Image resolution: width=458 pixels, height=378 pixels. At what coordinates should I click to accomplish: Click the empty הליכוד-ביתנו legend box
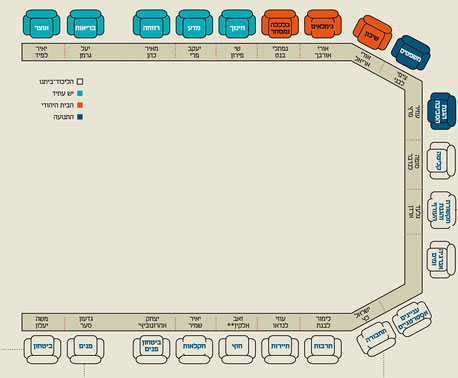click(80, 81)
